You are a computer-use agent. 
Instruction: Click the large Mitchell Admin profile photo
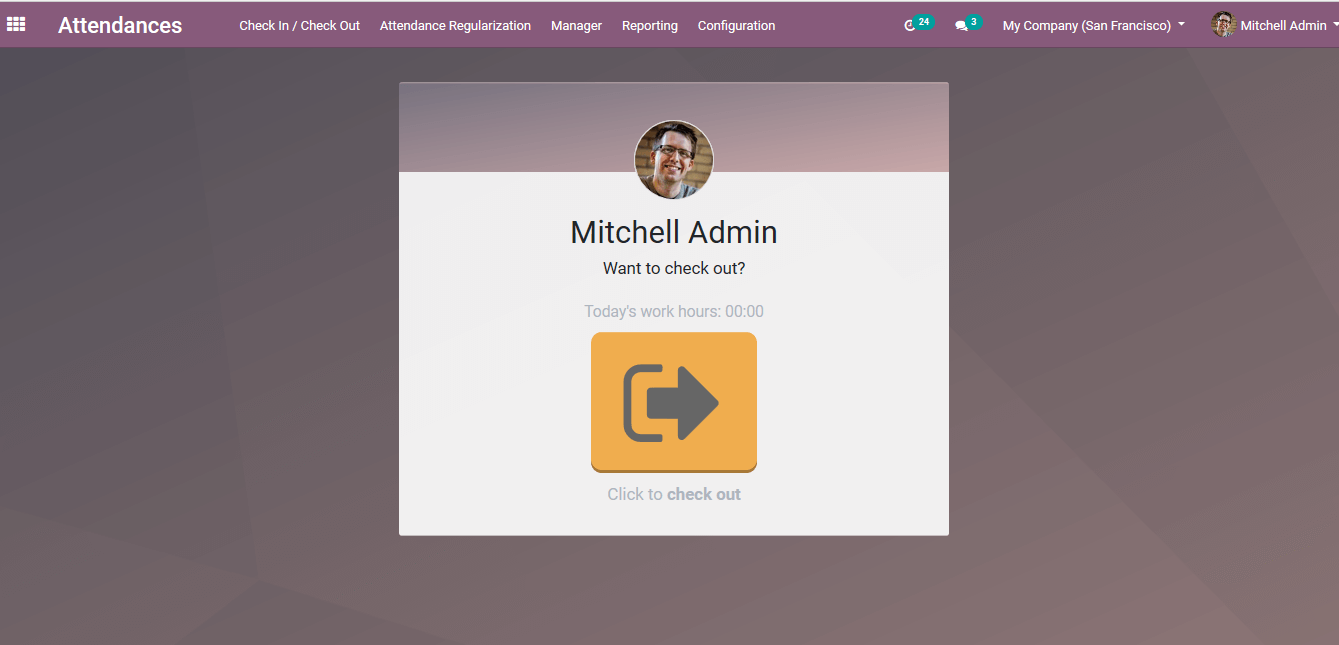coord(674,160)
